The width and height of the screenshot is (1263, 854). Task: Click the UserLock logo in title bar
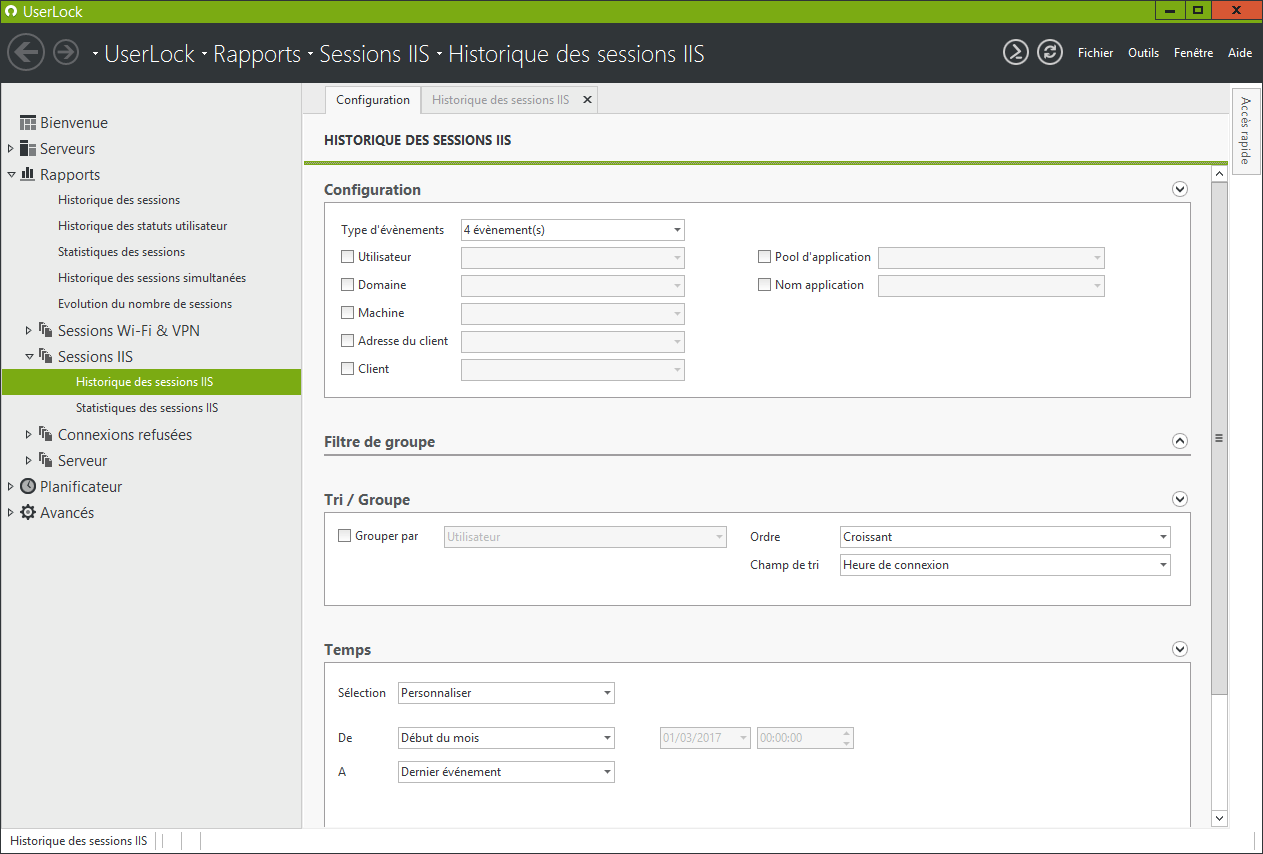pos(12,12)
